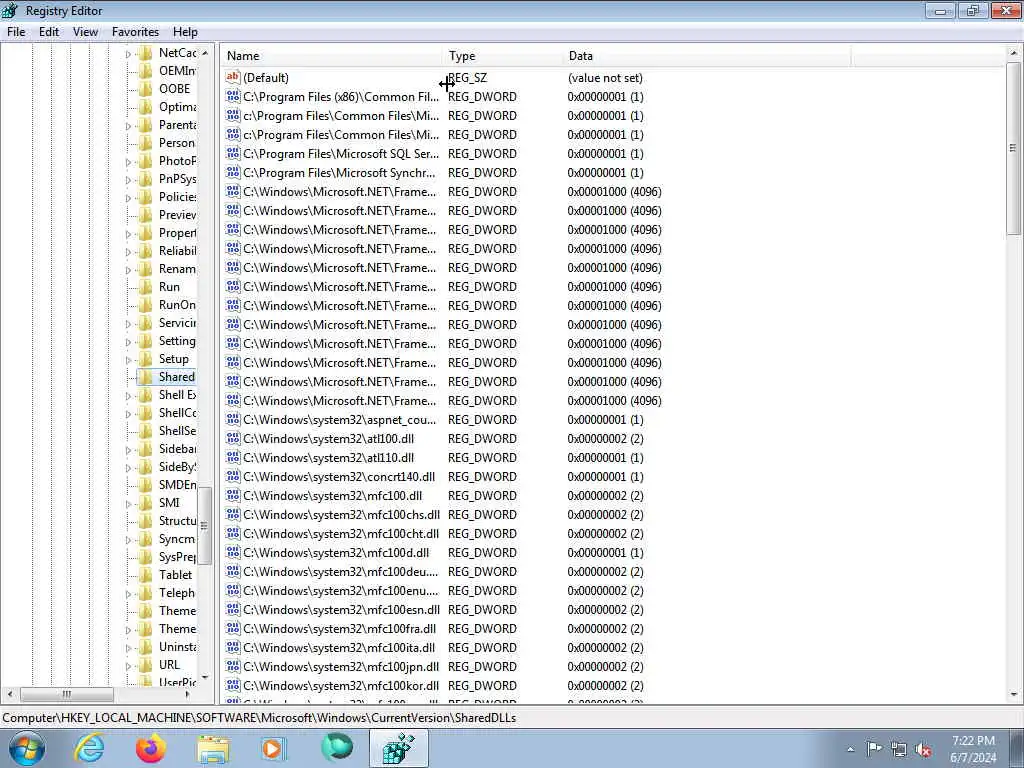This screenshot has height=768, width=1024.
Task: Click REG_SZ type of the Default value
Action: click(x=468, y=78)
